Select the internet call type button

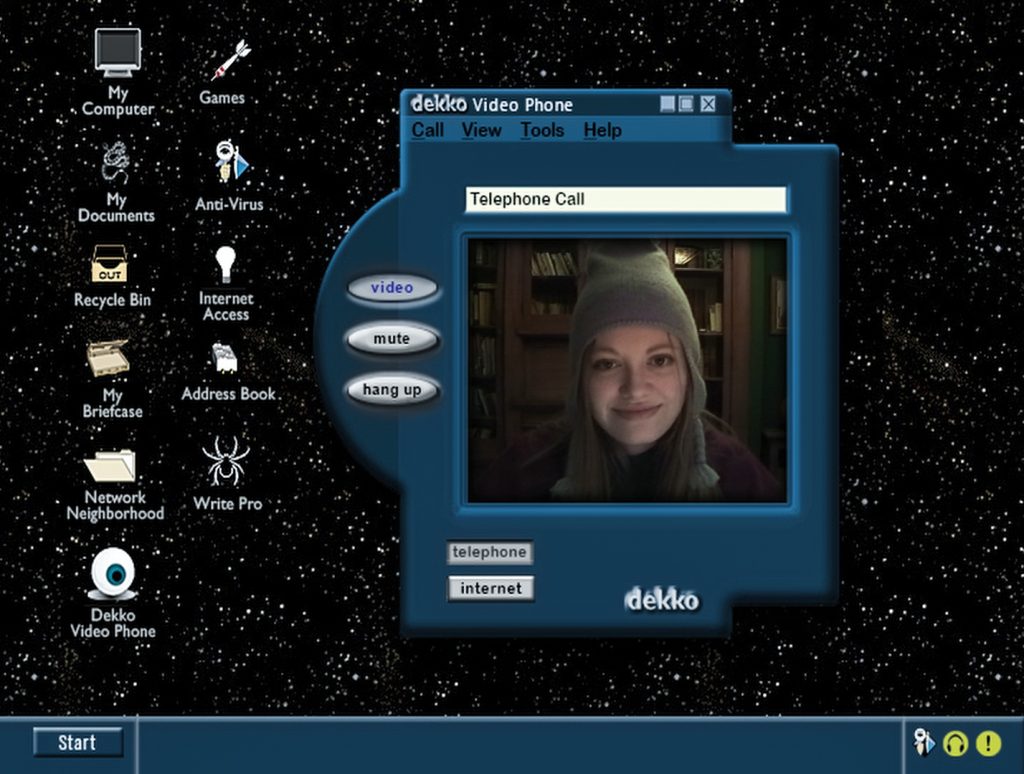(x=491, y=589)
